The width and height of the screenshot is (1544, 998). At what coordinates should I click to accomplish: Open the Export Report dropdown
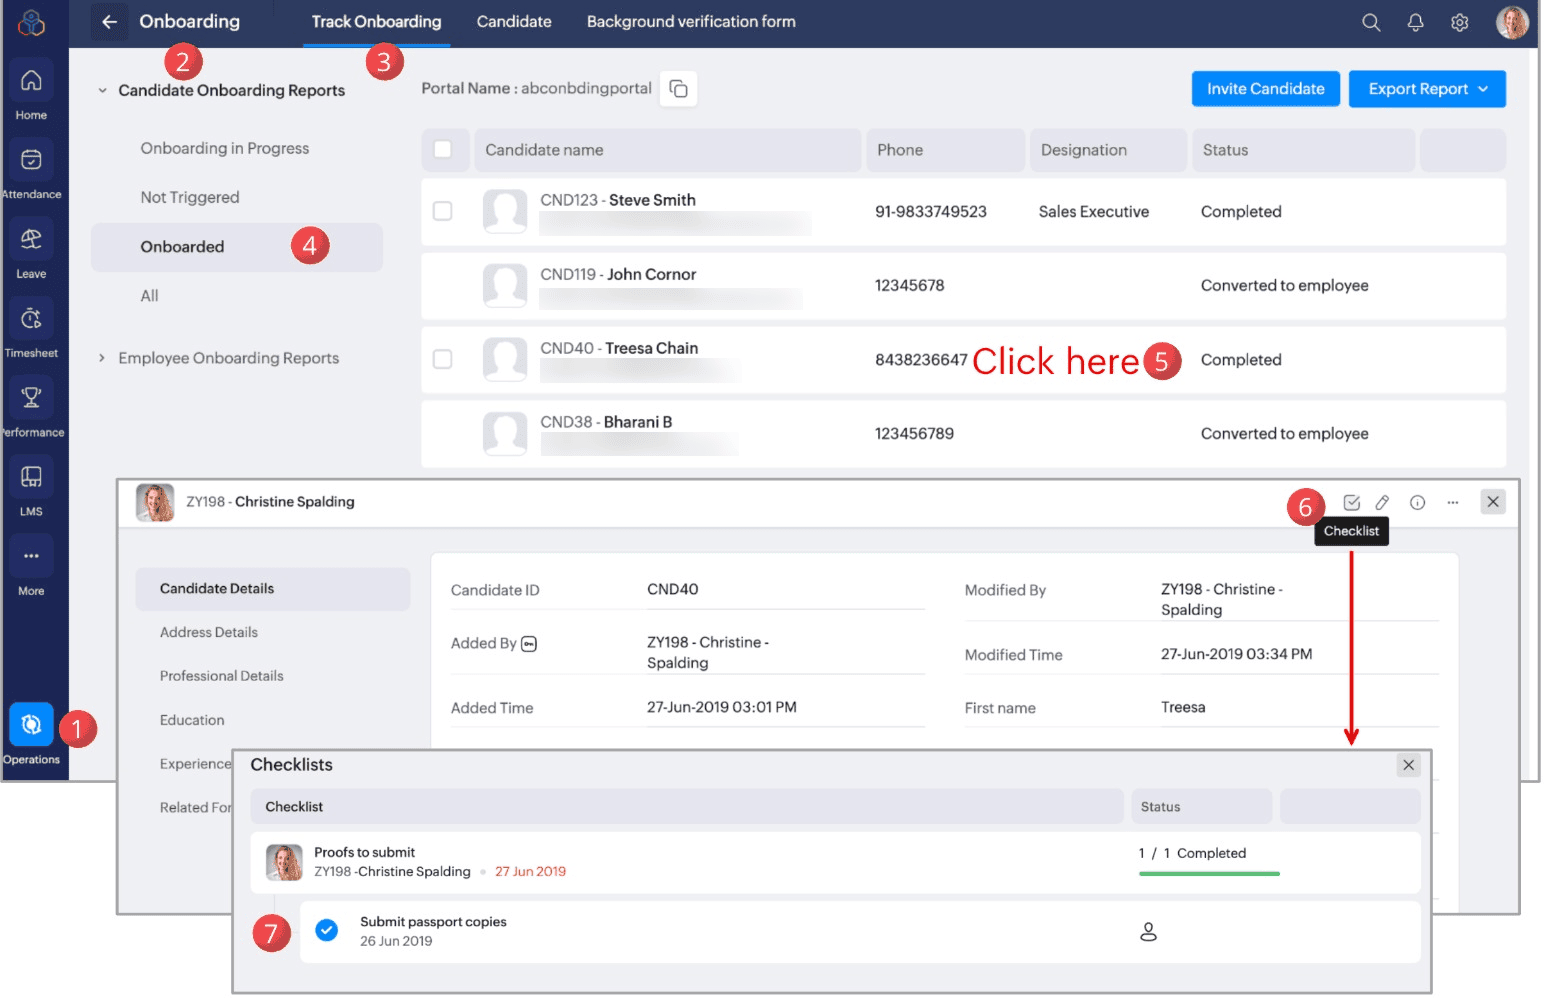click(1426, 89)
